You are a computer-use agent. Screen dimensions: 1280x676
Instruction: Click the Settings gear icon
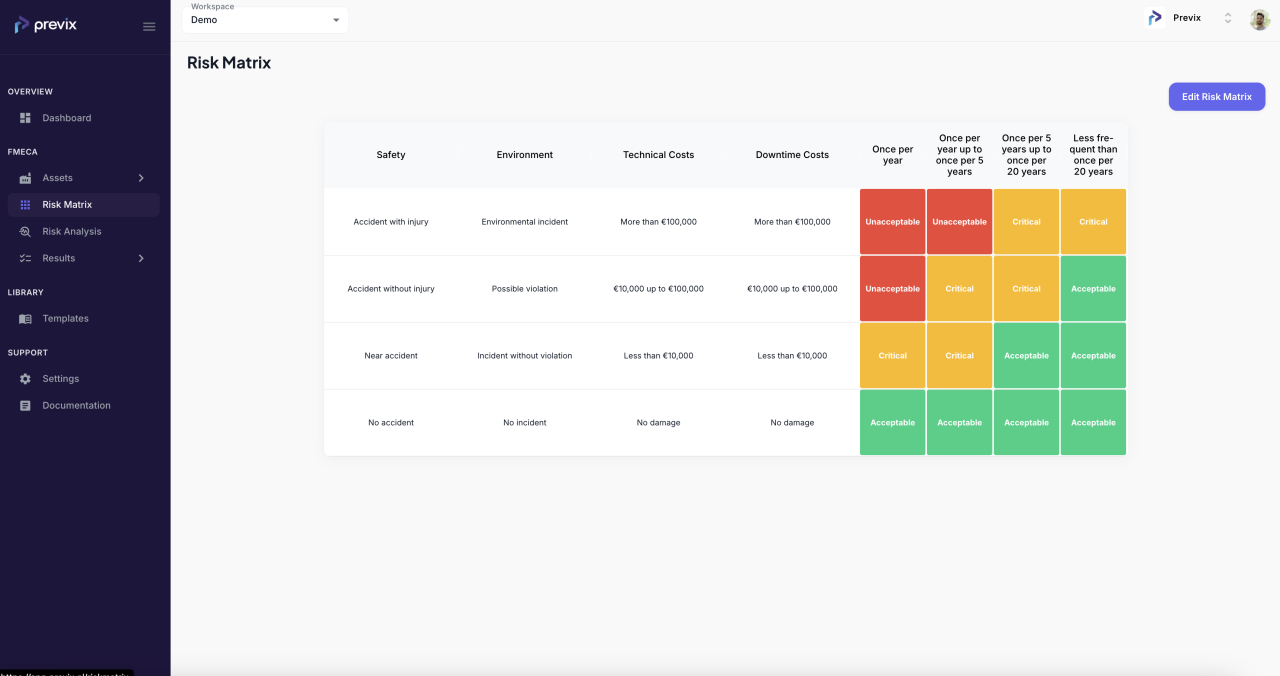25,379
